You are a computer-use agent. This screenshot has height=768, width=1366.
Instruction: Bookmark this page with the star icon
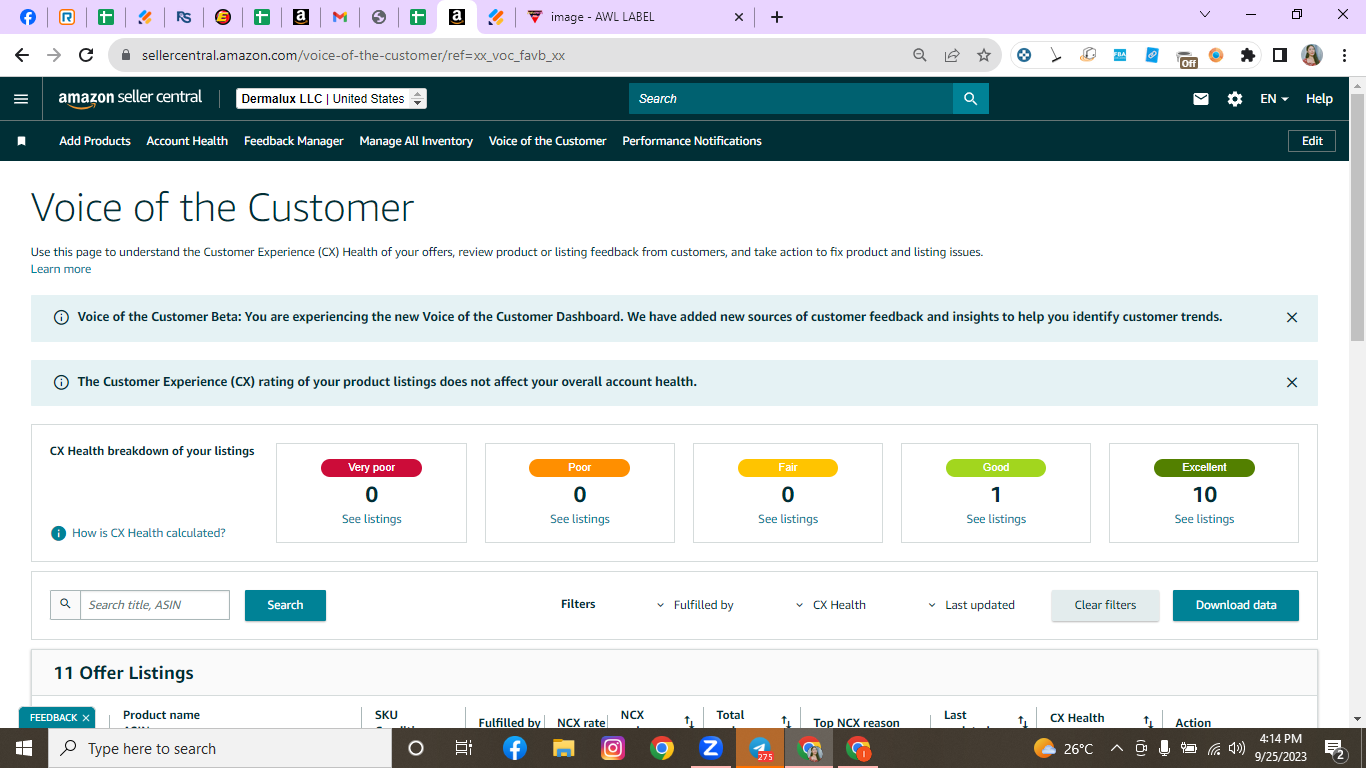984,56
